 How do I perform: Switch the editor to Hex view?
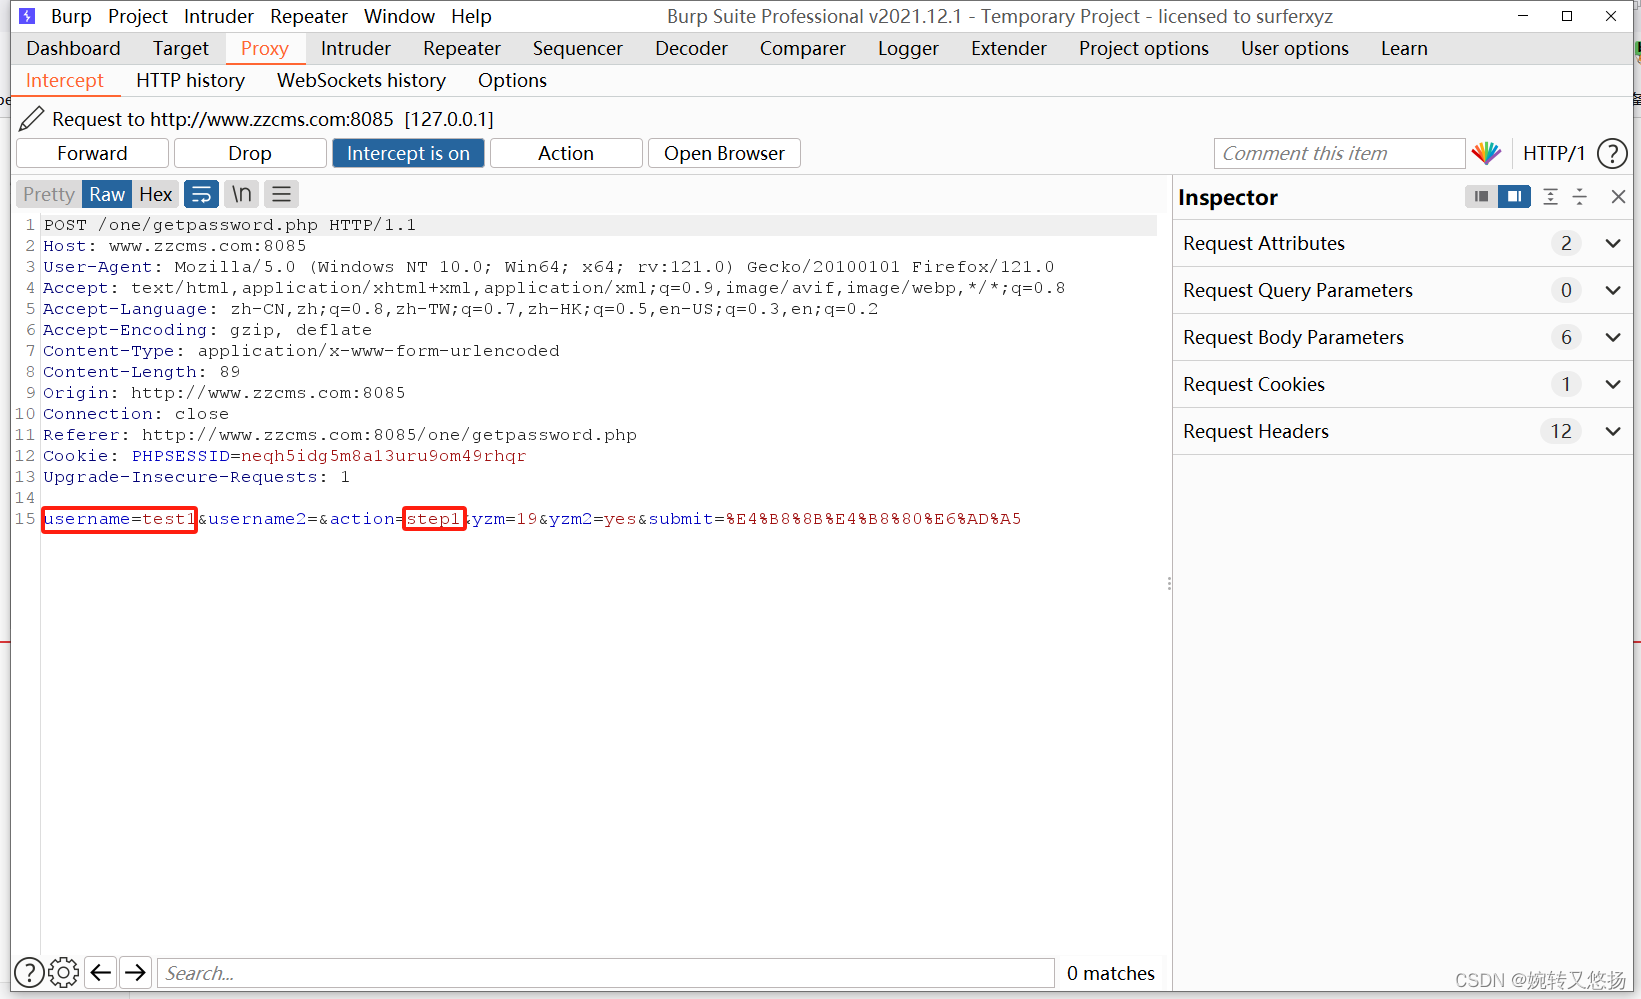155,194
